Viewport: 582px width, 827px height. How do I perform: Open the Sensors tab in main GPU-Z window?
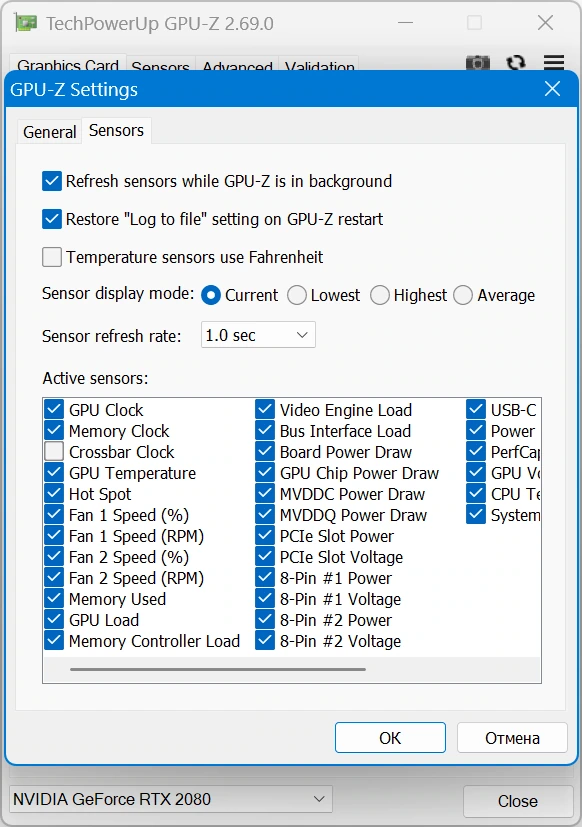[x=160, y=65]
